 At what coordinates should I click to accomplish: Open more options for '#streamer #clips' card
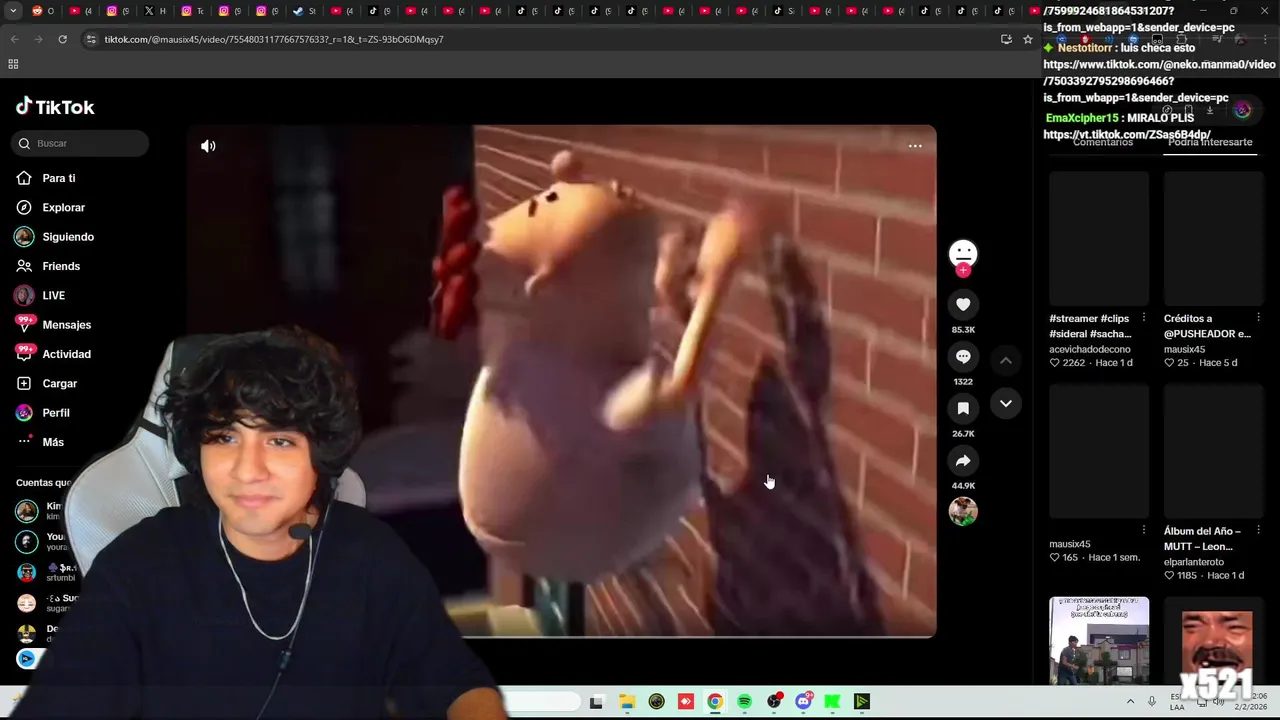point(1144,318)
